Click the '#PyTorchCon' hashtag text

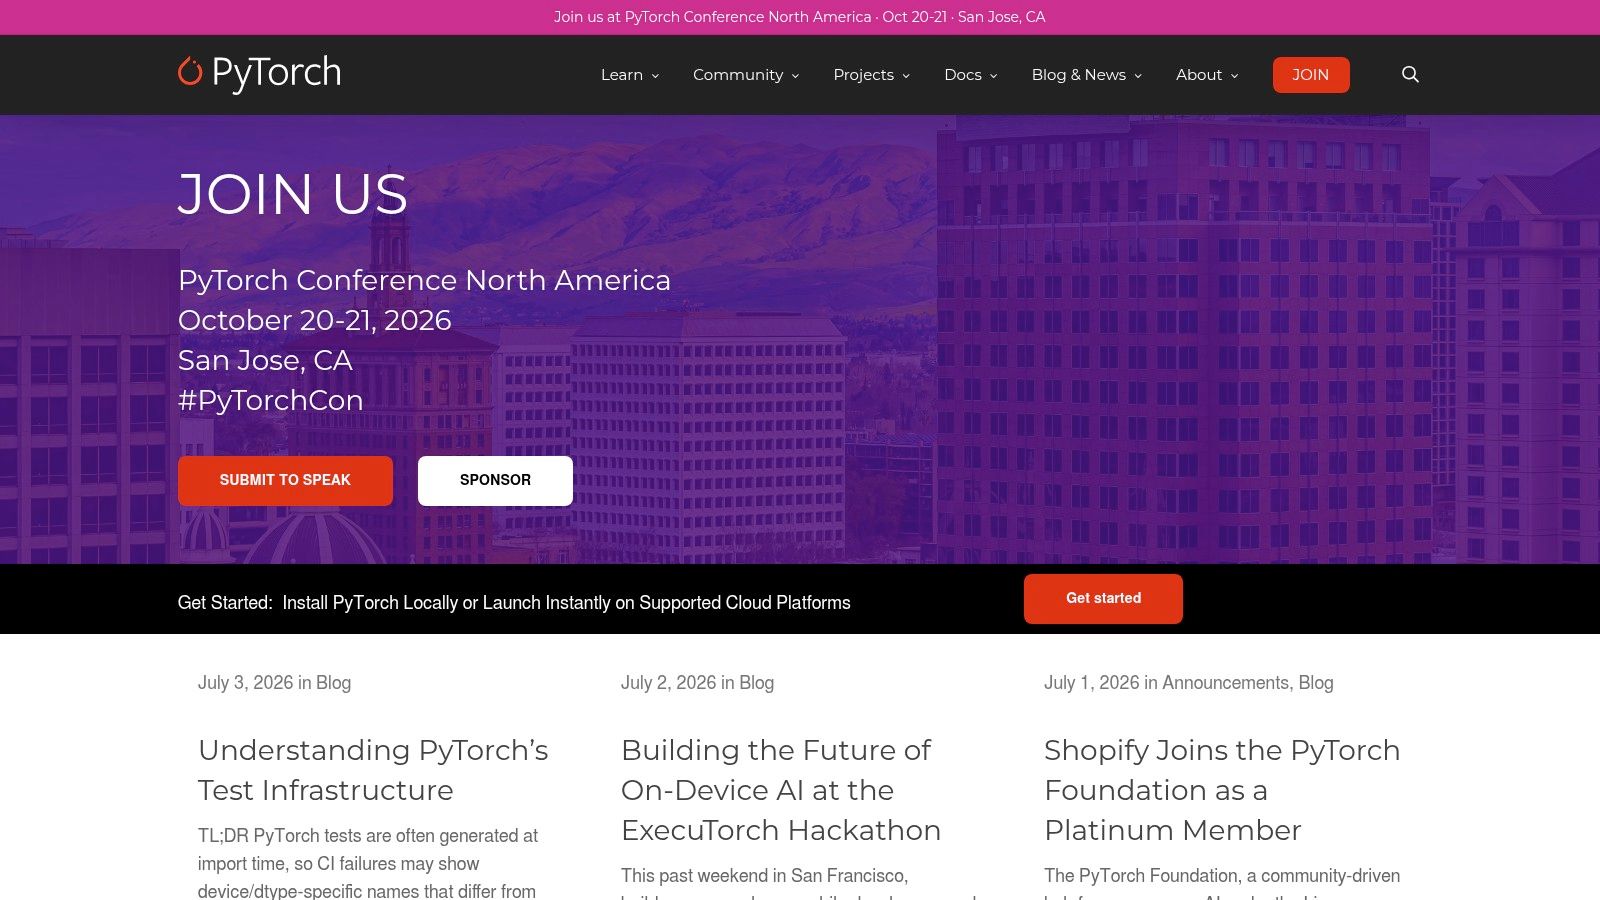[270, 400]
